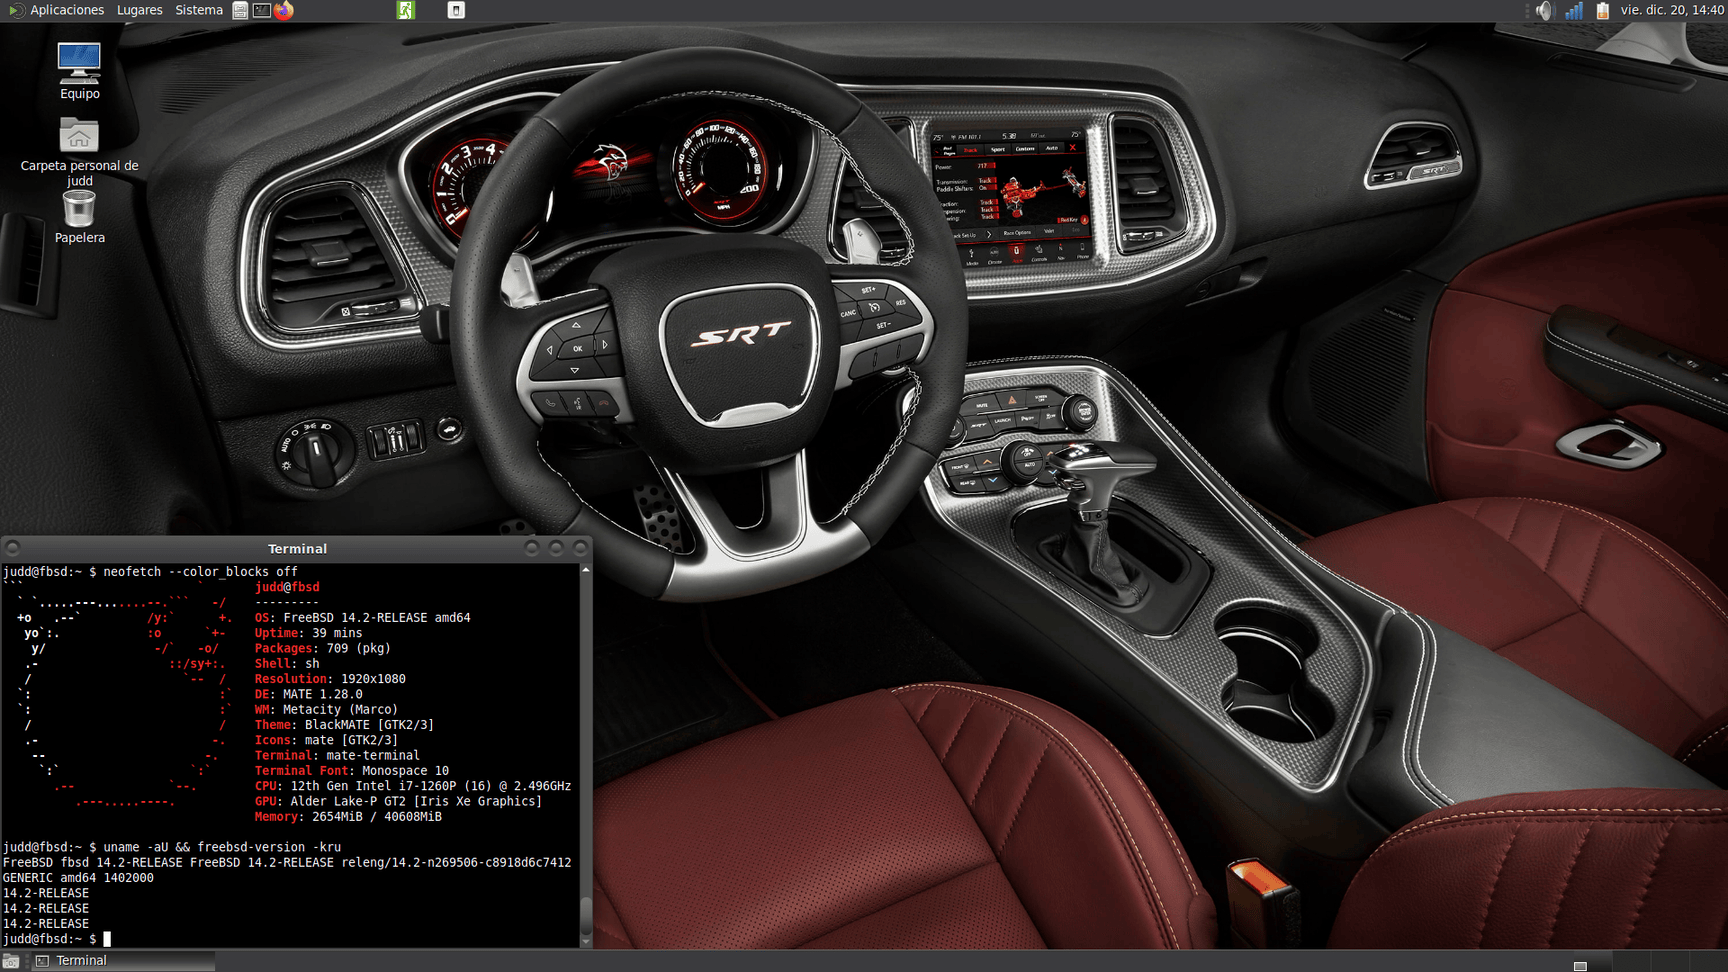Minimize the Terminal window
Screen dimensions: 1728x972
tap(532, 548)
